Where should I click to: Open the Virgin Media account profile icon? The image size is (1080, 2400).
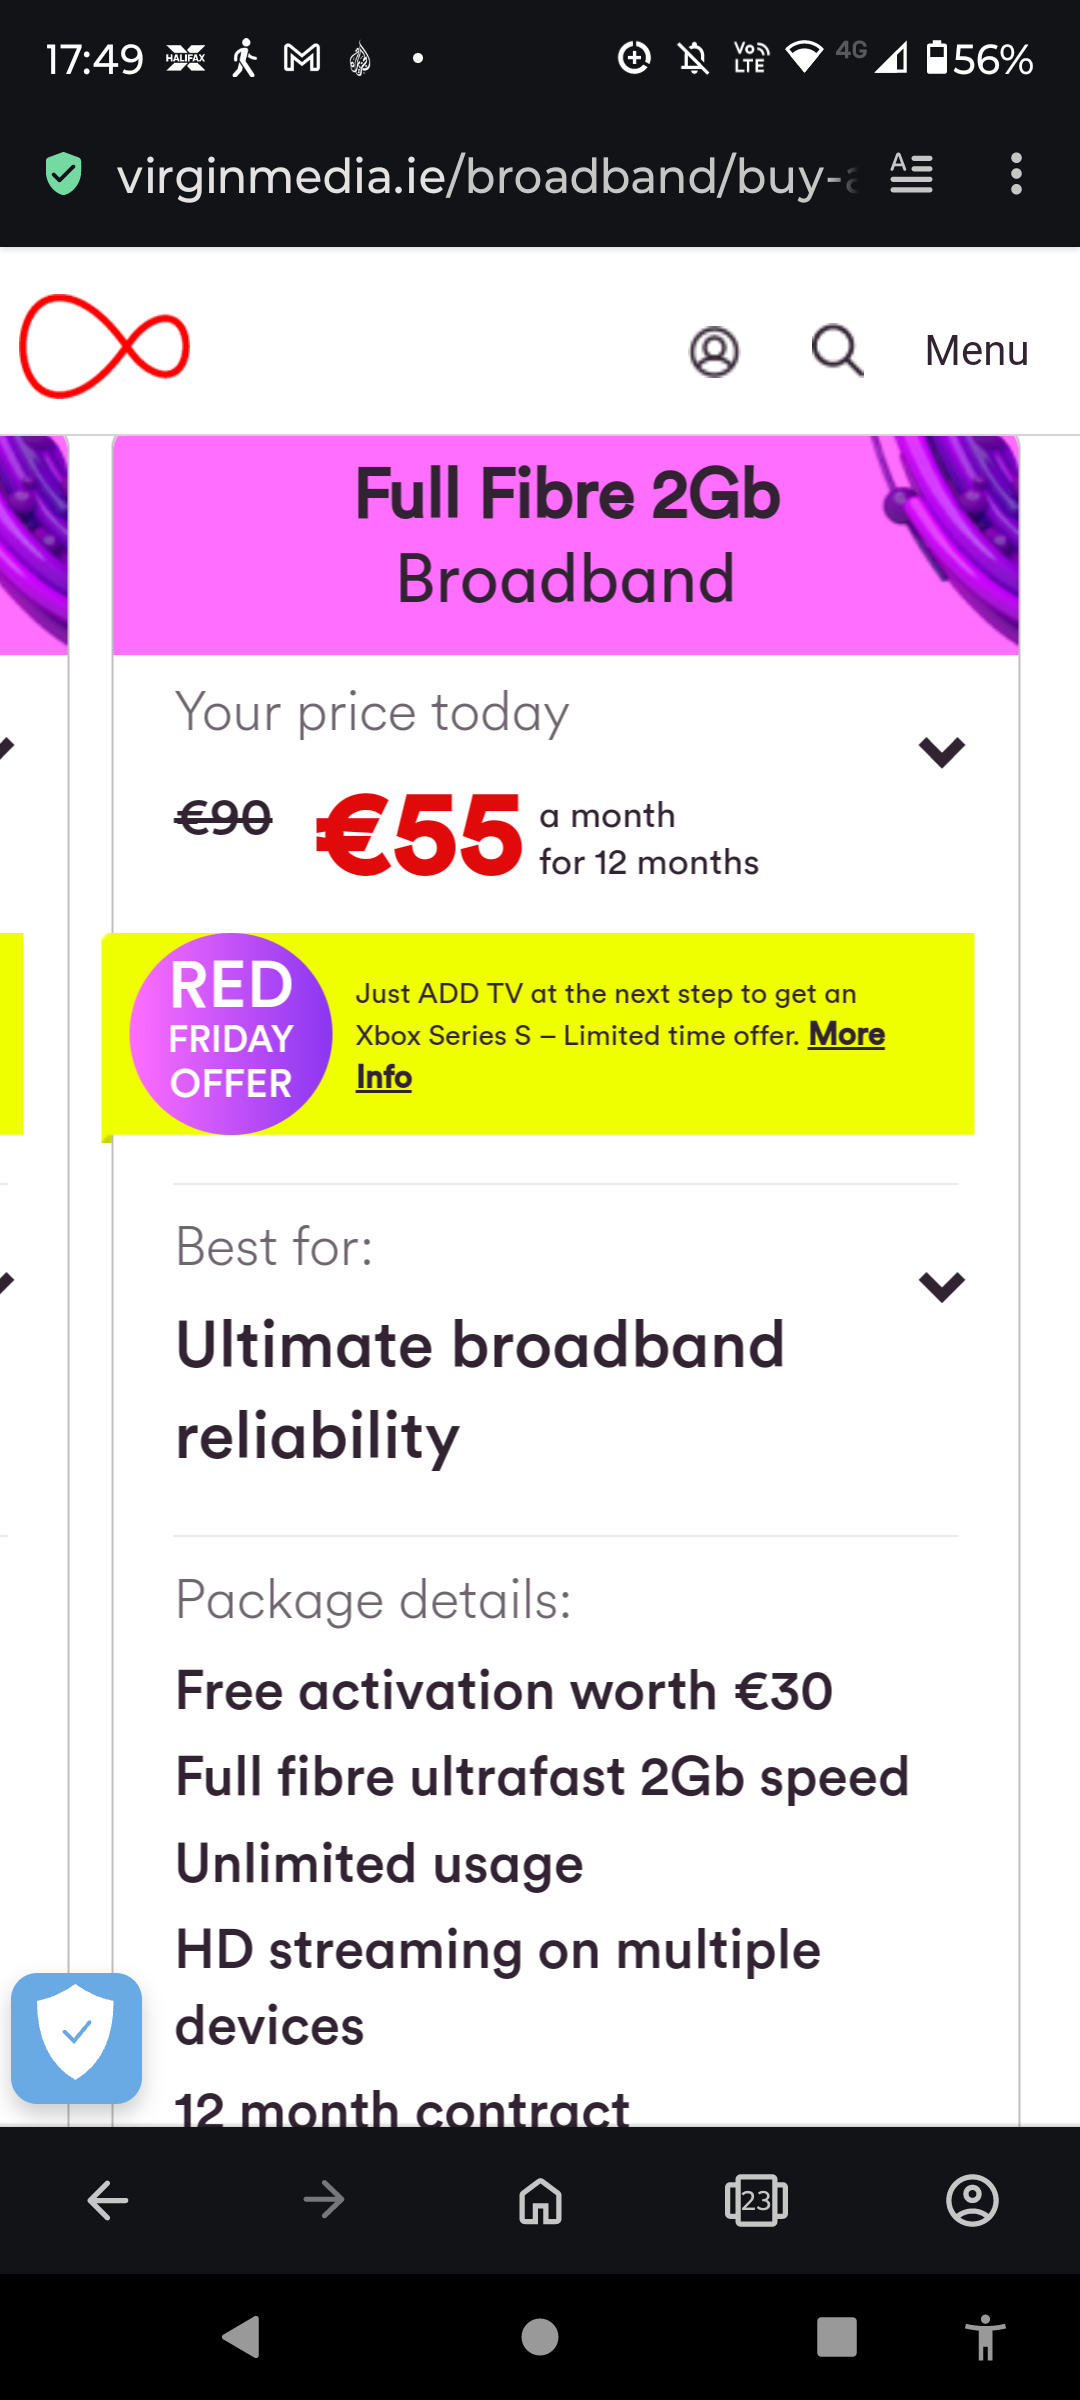pos(714,352)
